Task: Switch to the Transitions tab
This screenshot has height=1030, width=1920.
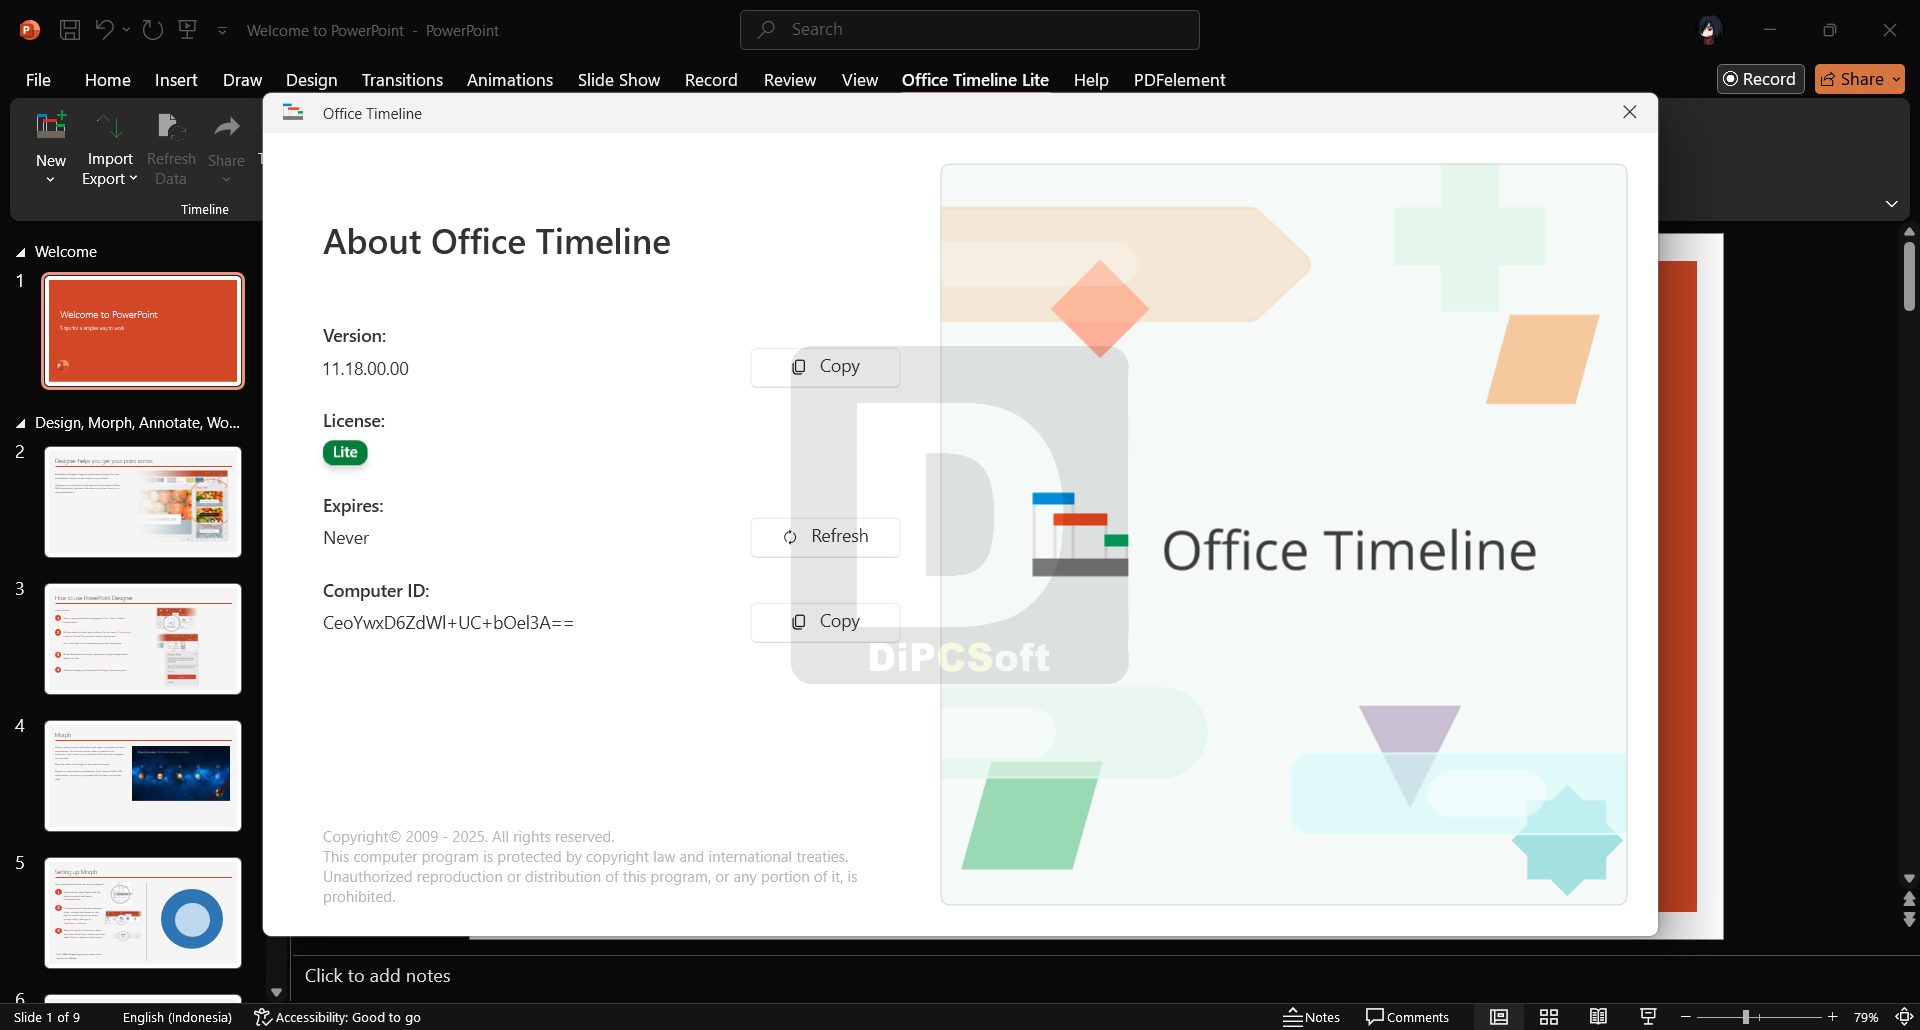Action: (402, 80)
